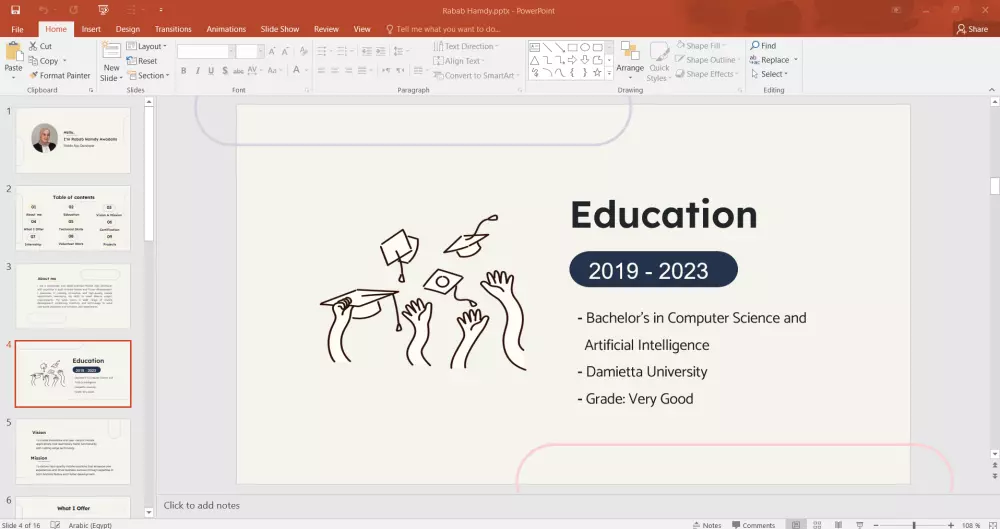The image size is (1000, 529).
Task: Select slide 5 Vision thumbnail
Action: click(73, 451)
